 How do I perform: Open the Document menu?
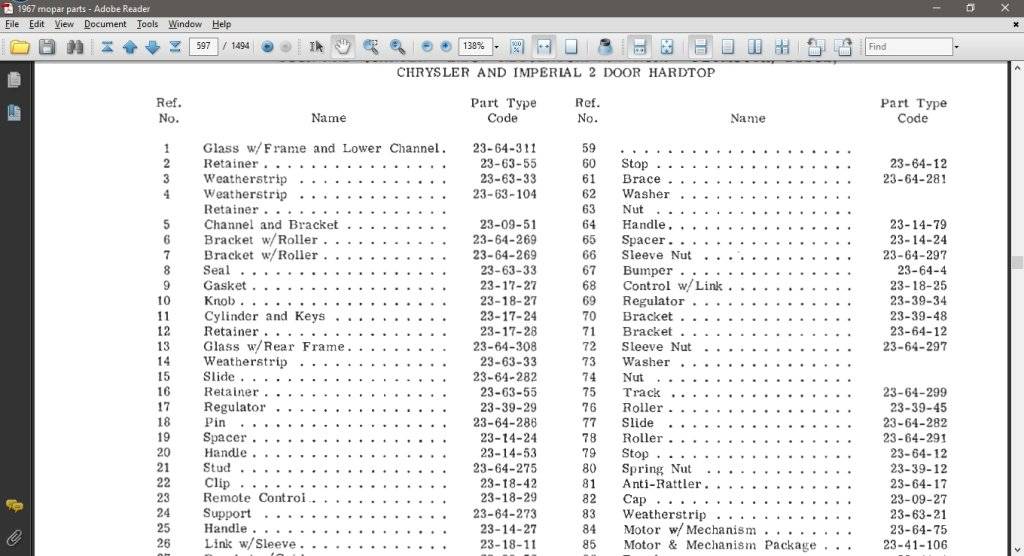click(x=105, y=24)
